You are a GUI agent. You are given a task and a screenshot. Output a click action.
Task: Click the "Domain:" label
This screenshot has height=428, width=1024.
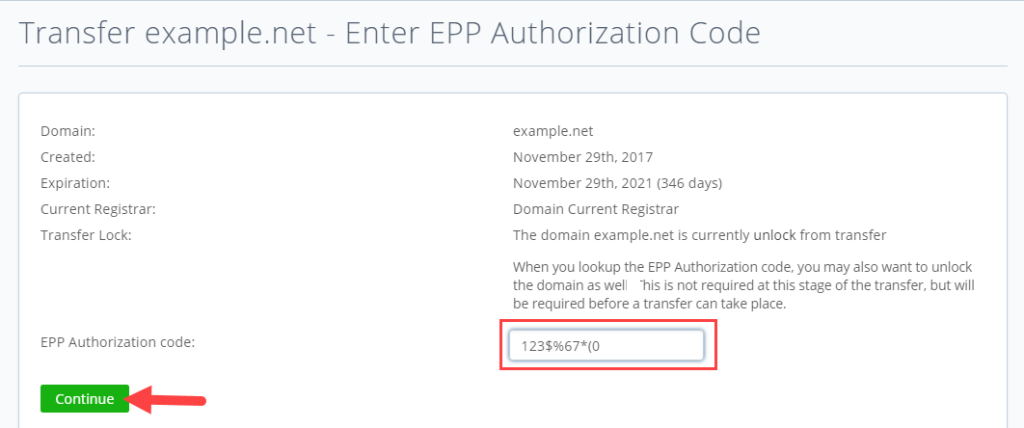[x=67, y=130]
